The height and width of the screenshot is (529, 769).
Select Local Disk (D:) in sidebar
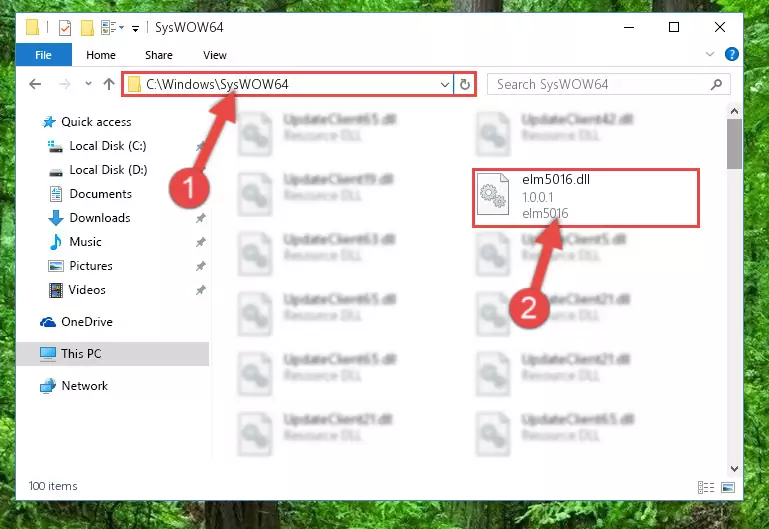108,170
